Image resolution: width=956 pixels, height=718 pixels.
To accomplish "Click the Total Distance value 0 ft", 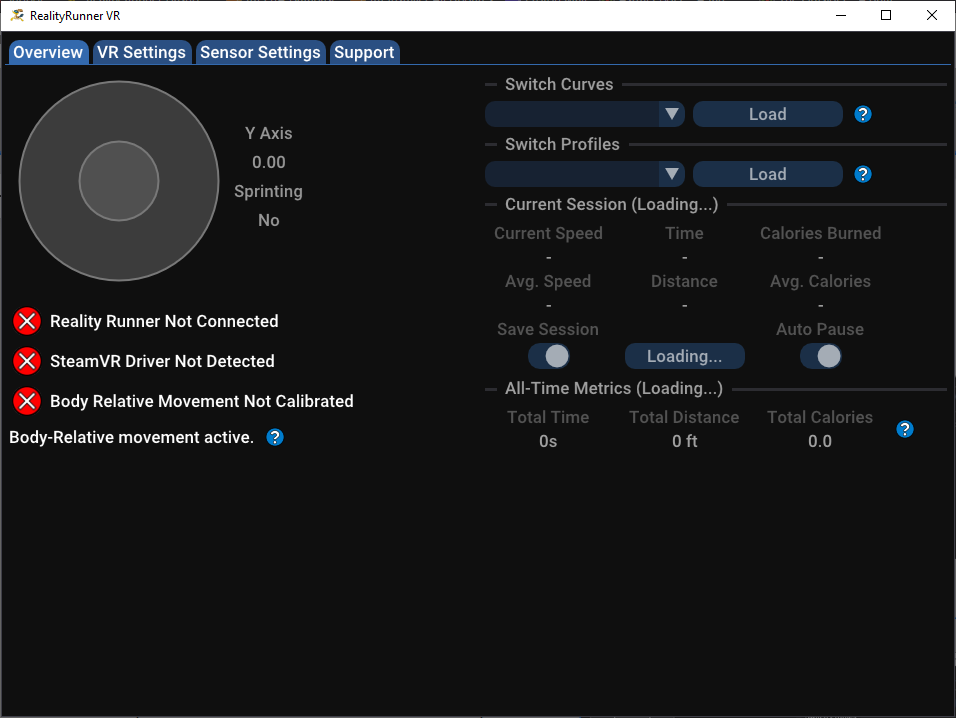I will pyautogui.click(x=685, y=441).
